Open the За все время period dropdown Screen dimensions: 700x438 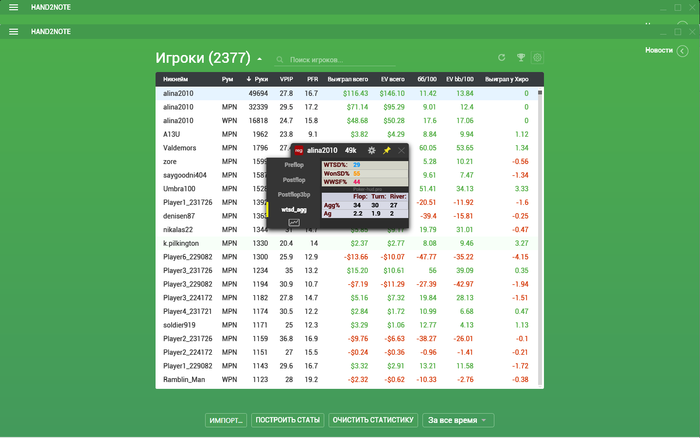click(x=458, y=420)
